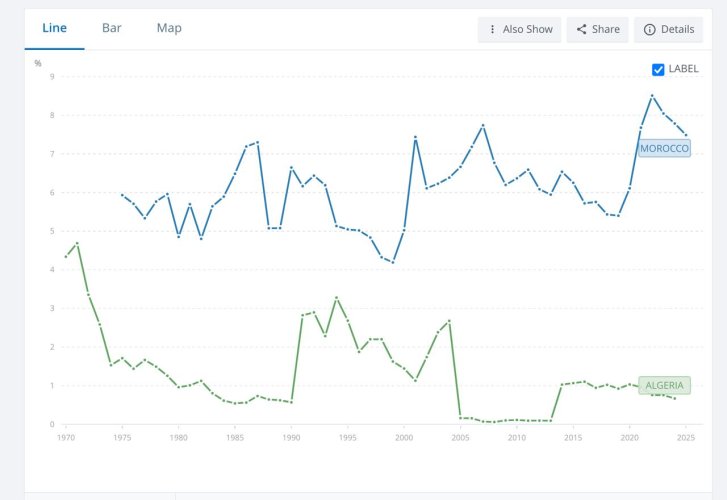Click the three-dot icon on Also Show
The width and height of the screenshot is (727, 500).
click(492, 29)
